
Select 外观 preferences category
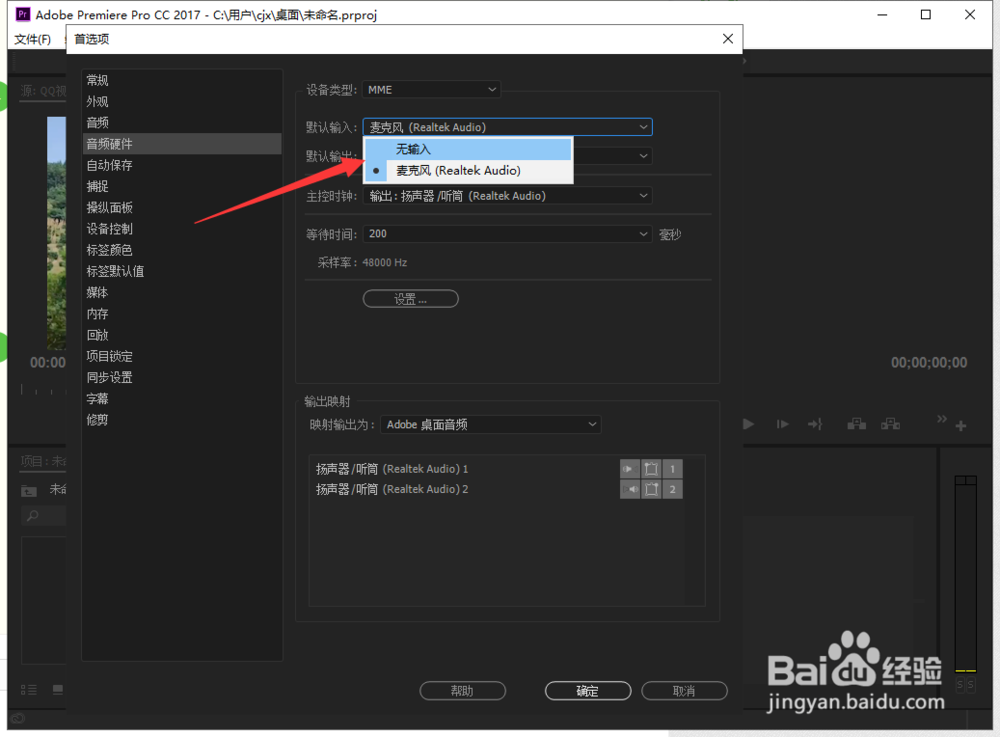point(182,101)
